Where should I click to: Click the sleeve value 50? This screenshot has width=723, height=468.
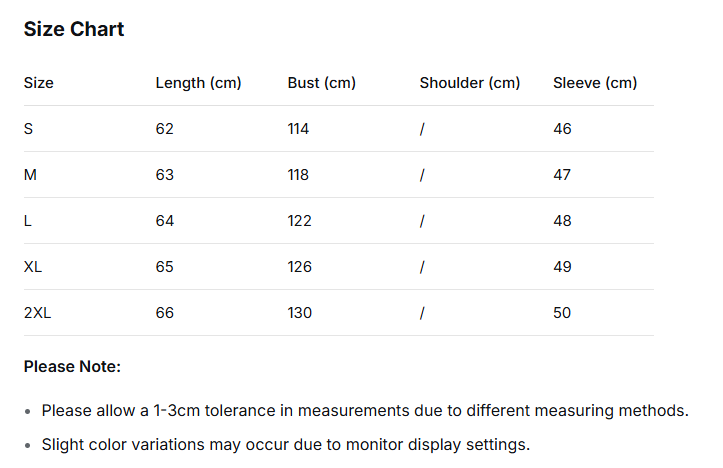[562, 313]
